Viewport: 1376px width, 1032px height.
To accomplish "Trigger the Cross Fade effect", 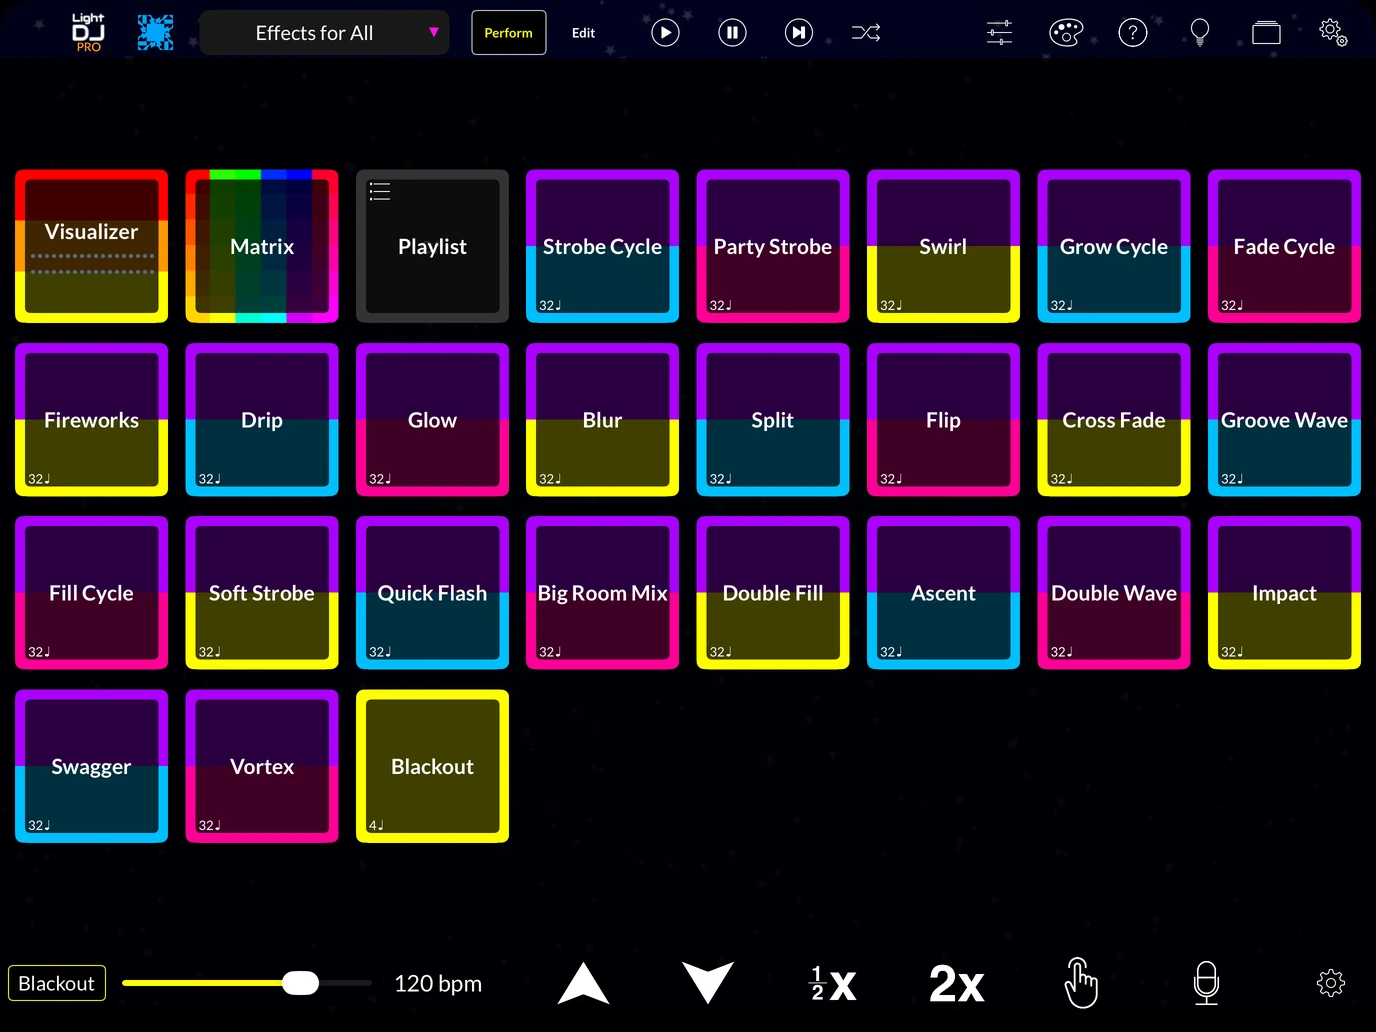I will (1114, 420).
